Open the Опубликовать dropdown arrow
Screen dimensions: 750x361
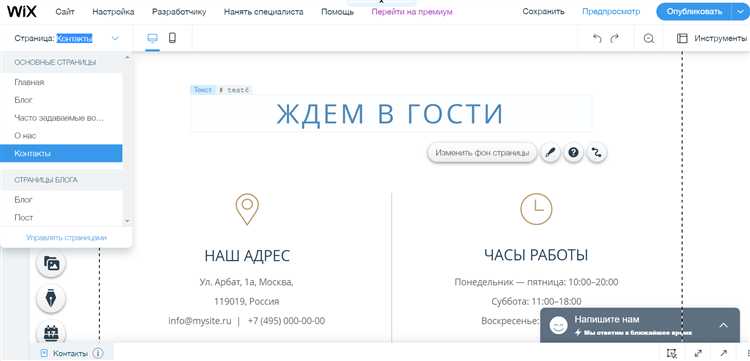point(739,11)
